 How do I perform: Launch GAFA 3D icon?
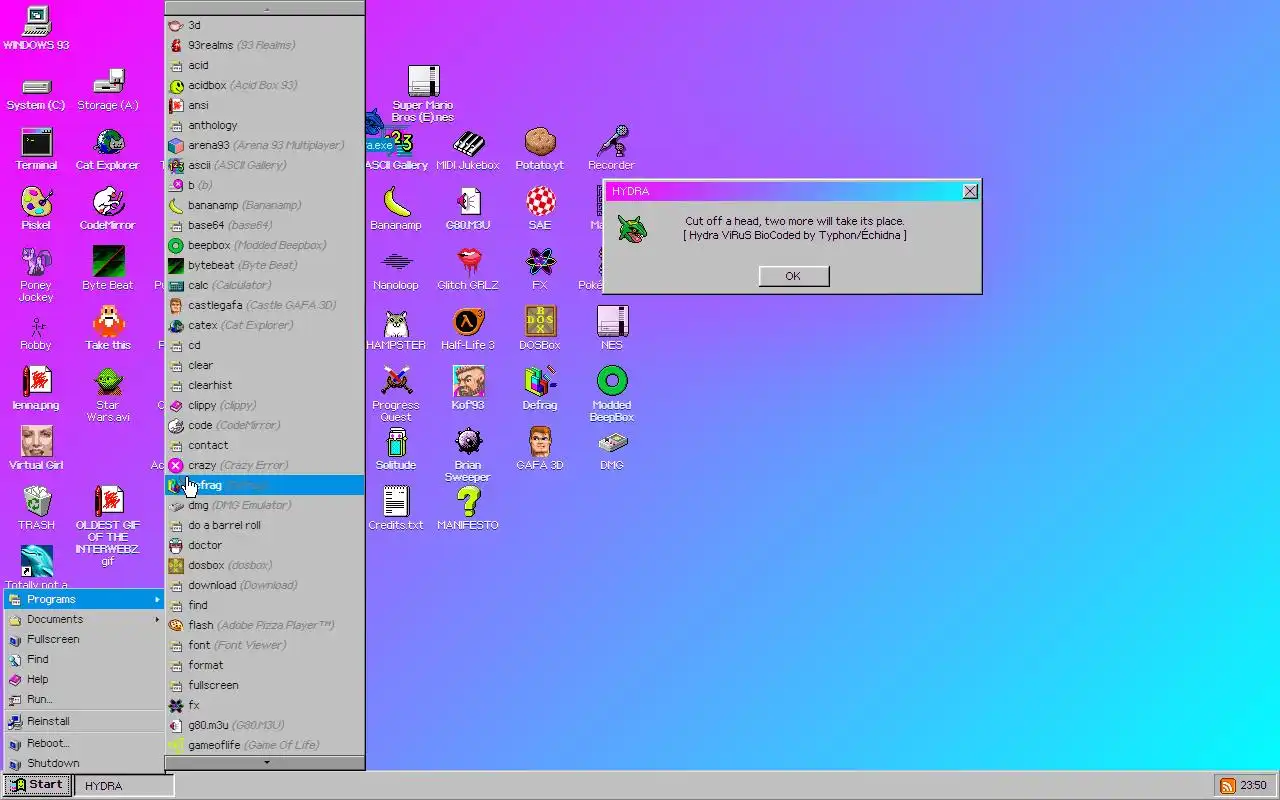pyautogui.click(x=540, y=449)
